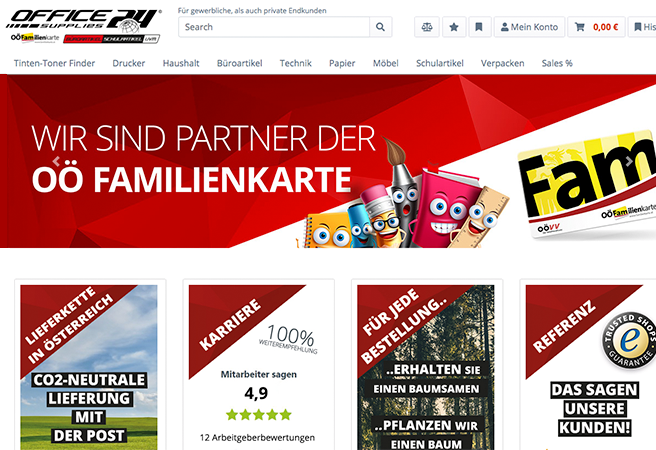656x450 pixels.
Task: Open the Möbel menu
Action: pos(385,63)
